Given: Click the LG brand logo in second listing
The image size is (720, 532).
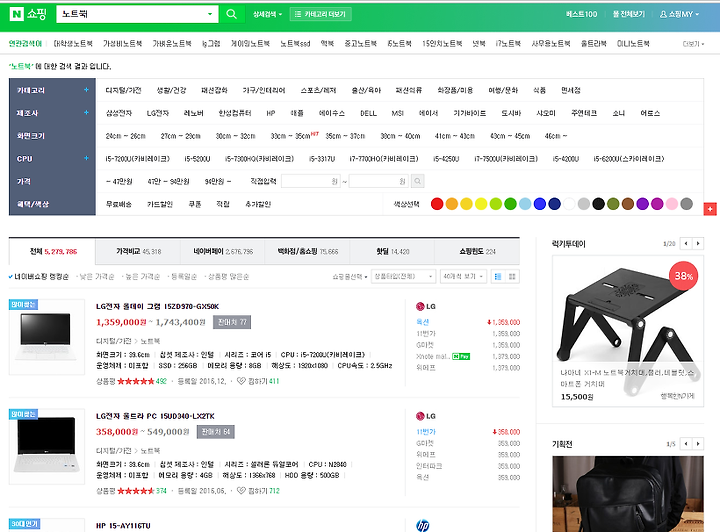Looking at the screenshot, I should coord(426,416).
